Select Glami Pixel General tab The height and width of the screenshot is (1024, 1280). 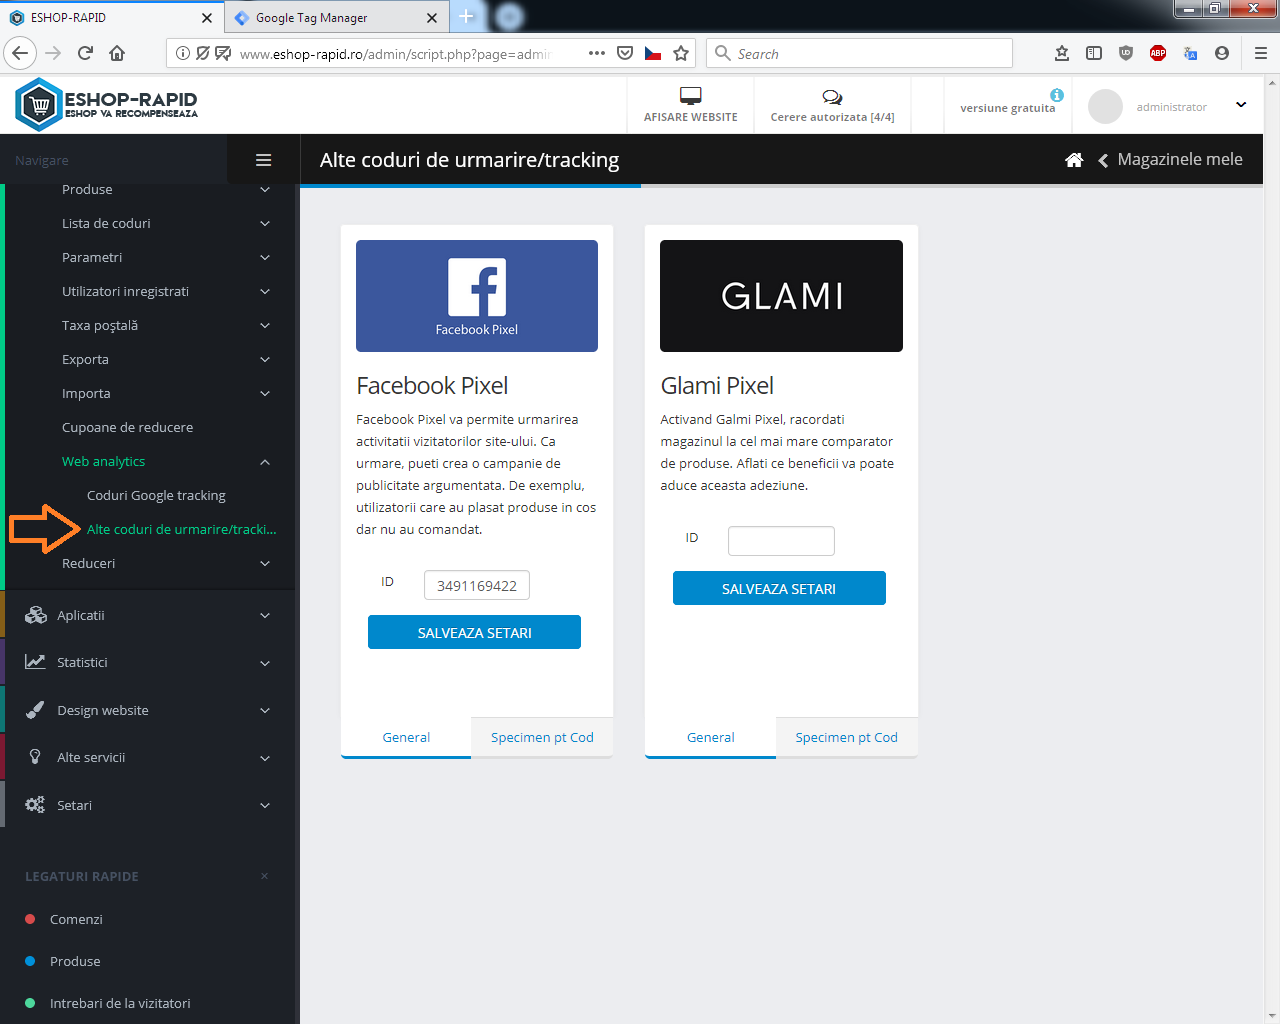click(710, 737)
